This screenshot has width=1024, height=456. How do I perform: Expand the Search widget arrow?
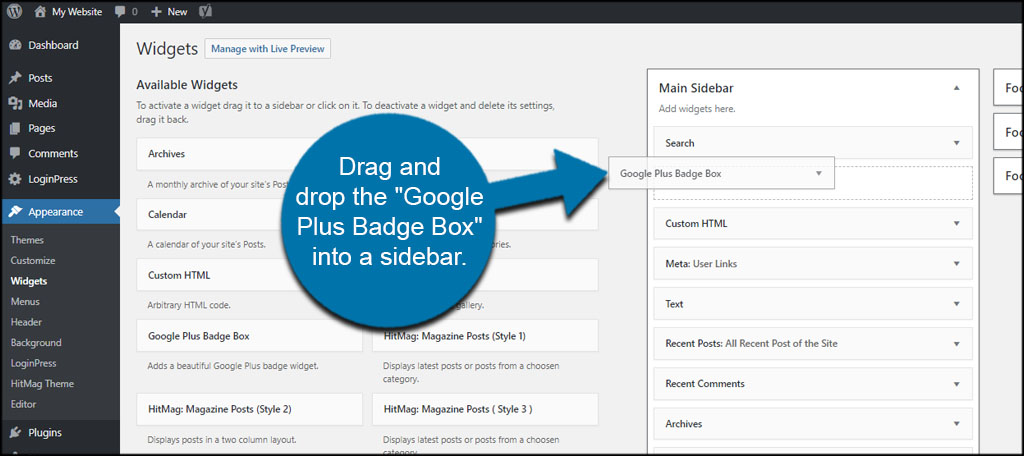pyautogui.click(x=957, y=142)
